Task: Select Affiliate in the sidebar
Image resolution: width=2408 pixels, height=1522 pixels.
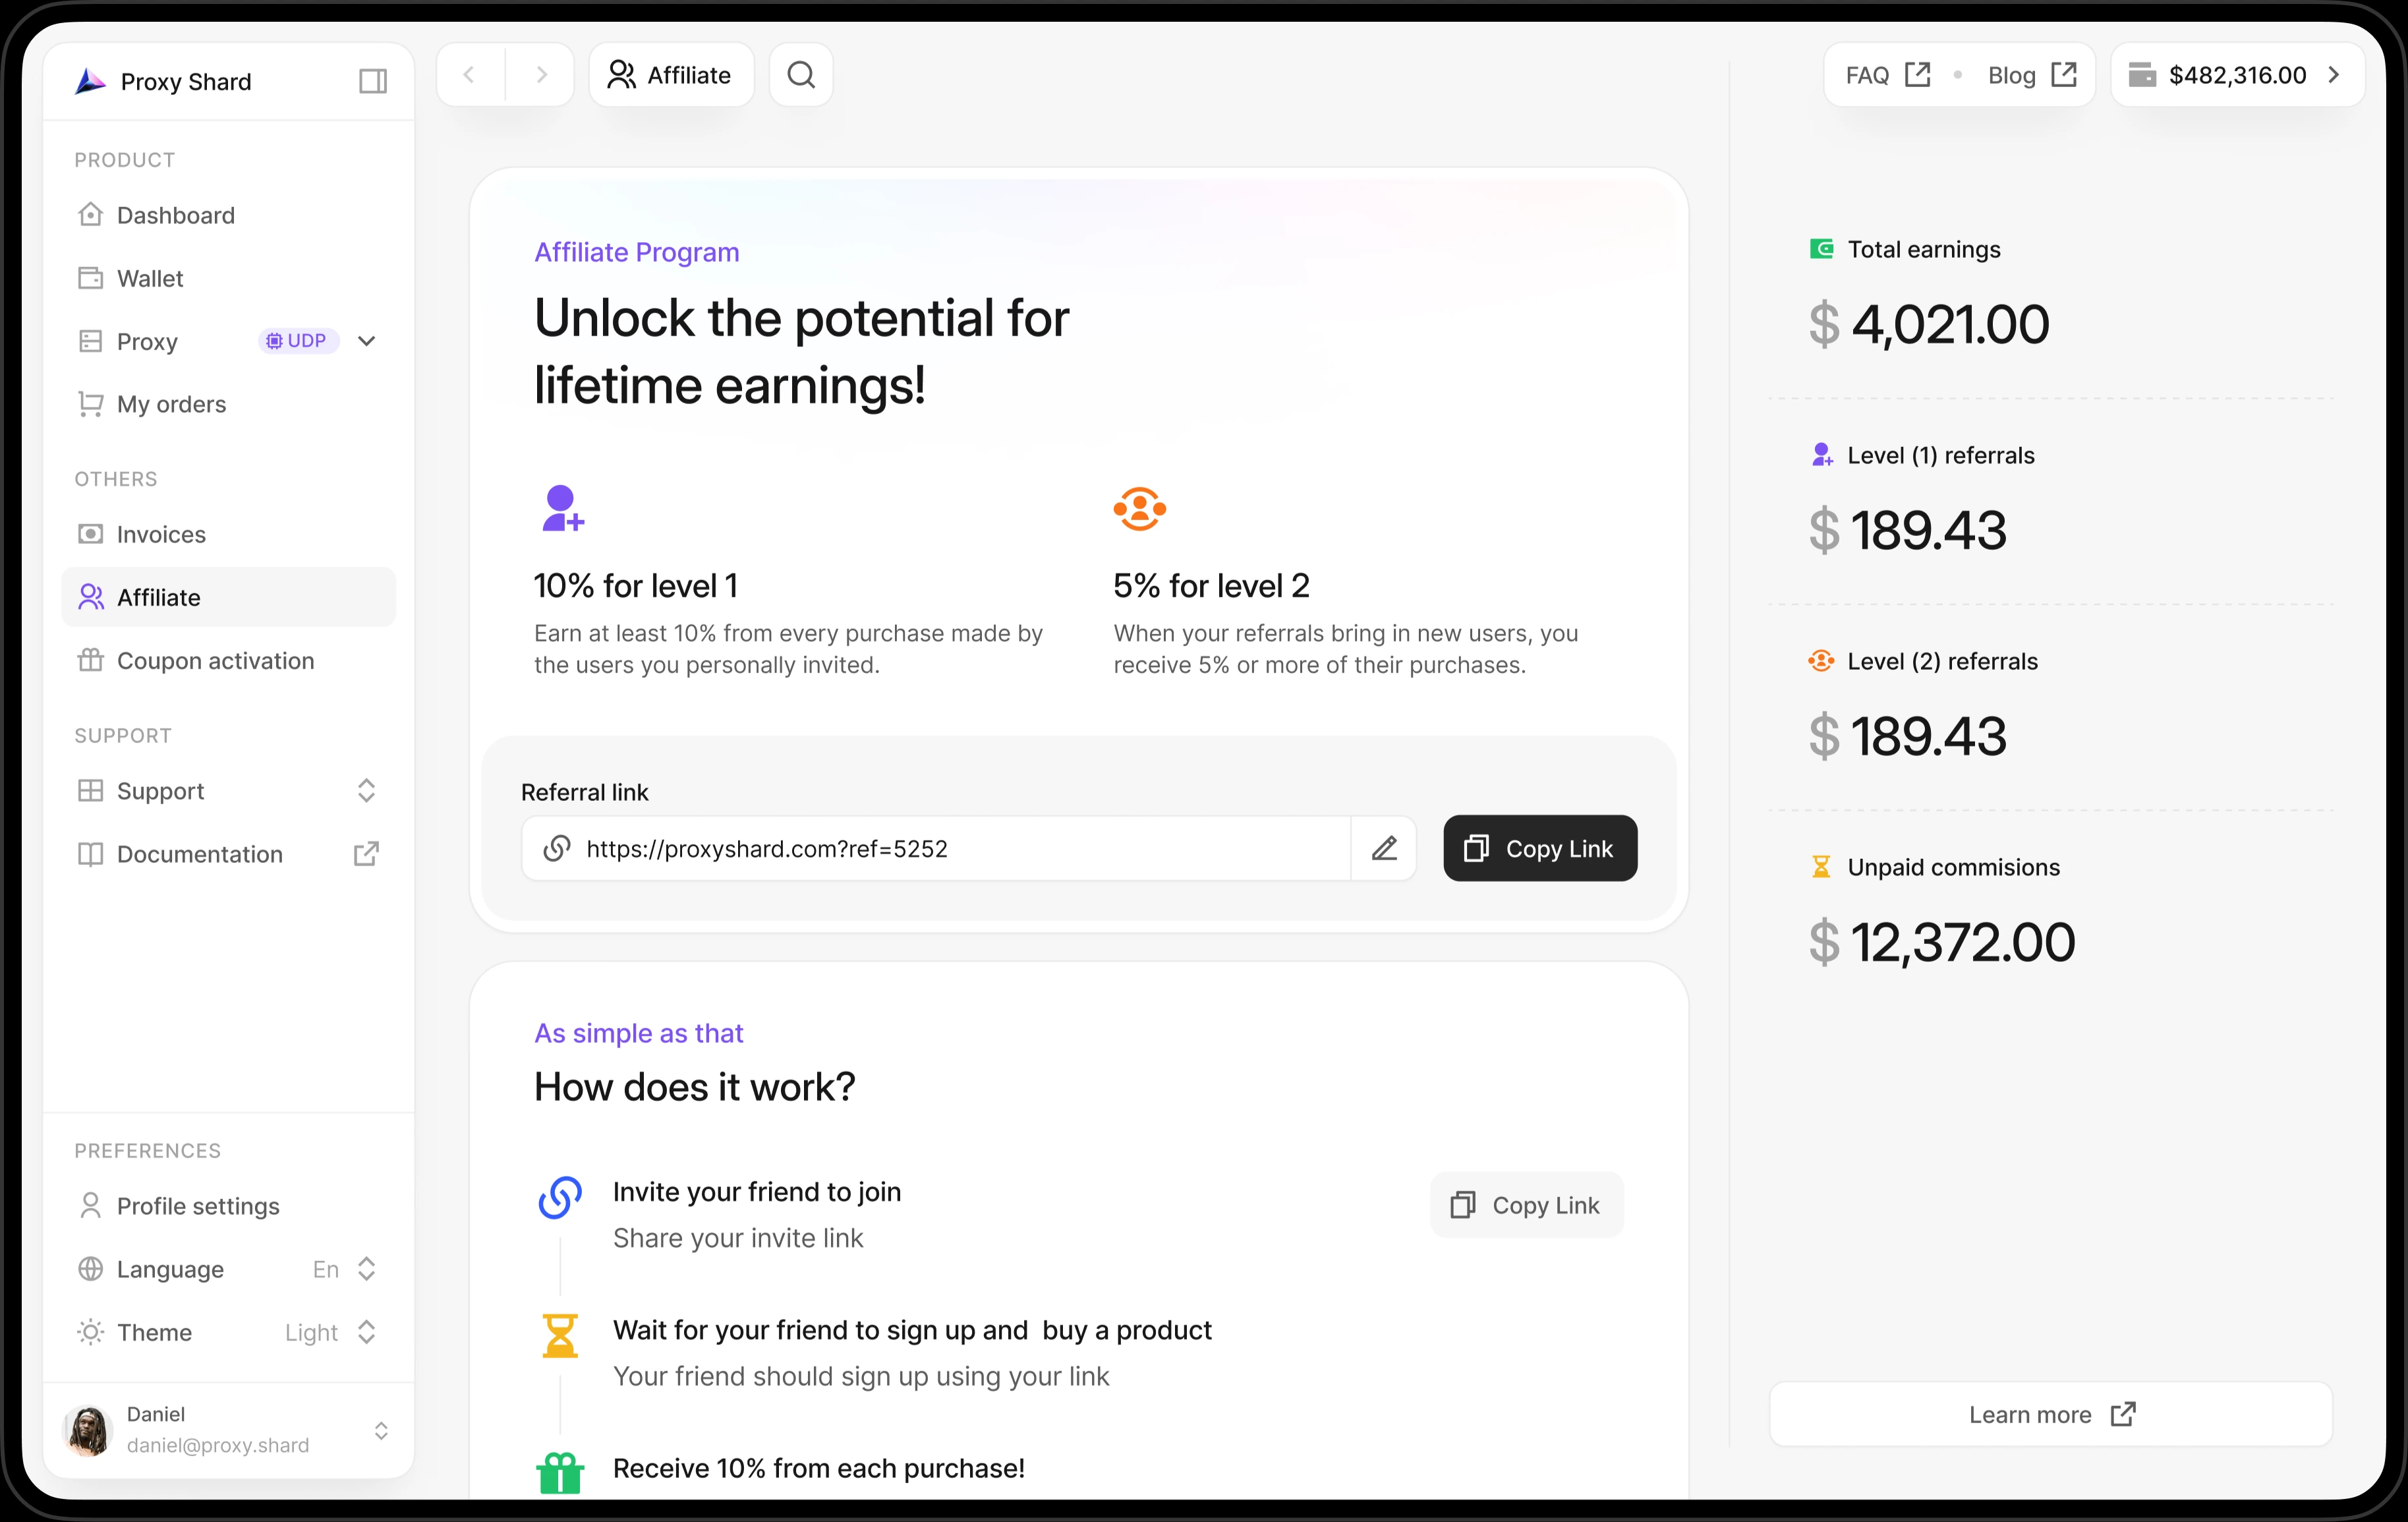Action: tap(229, 597)
